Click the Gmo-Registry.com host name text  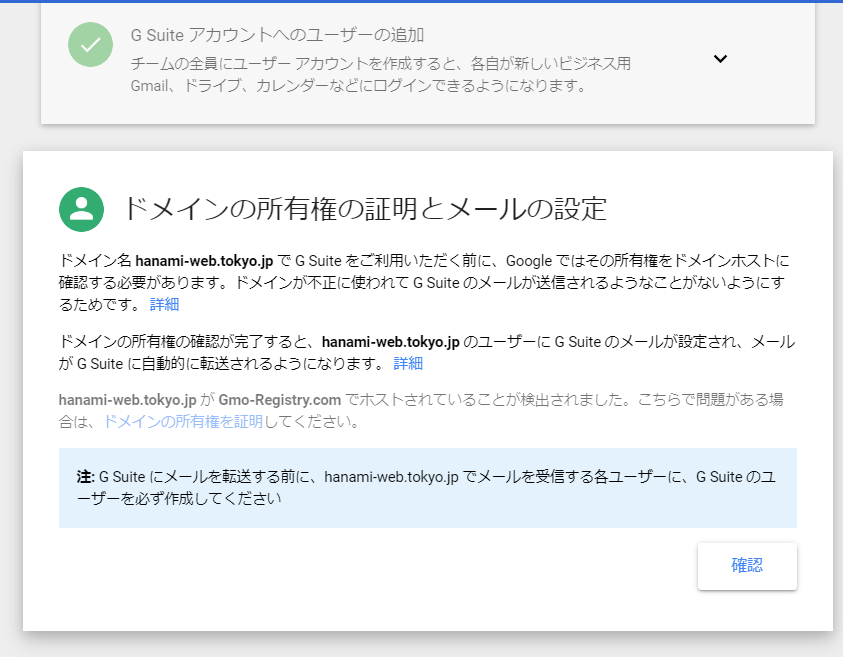click(x=280, y=400)
